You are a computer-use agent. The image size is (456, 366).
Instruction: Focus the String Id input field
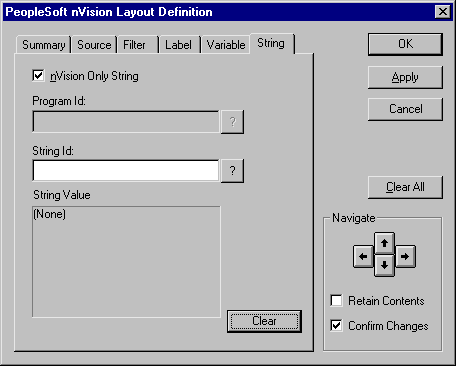tap(126, 171)
